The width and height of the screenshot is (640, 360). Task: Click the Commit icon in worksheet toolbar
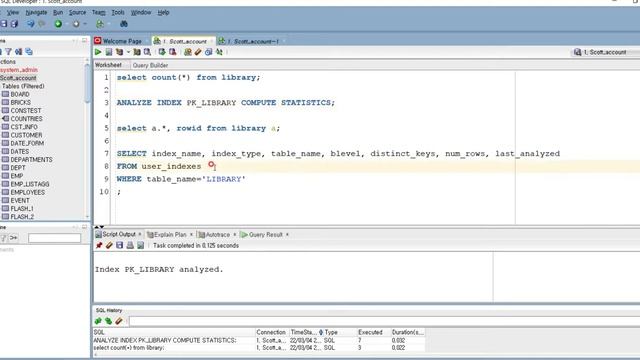point(162,52)
